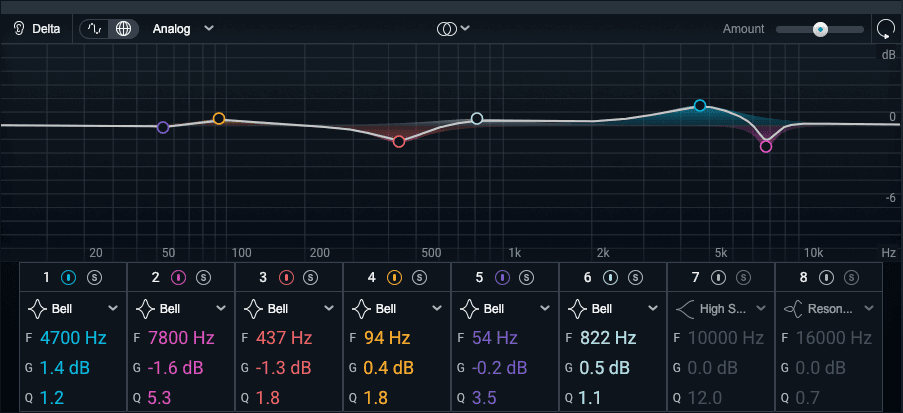This screenshot has width=903, height=413.
Task: Click the -1.6 dB gain value
Action: [x=176, y=367]
